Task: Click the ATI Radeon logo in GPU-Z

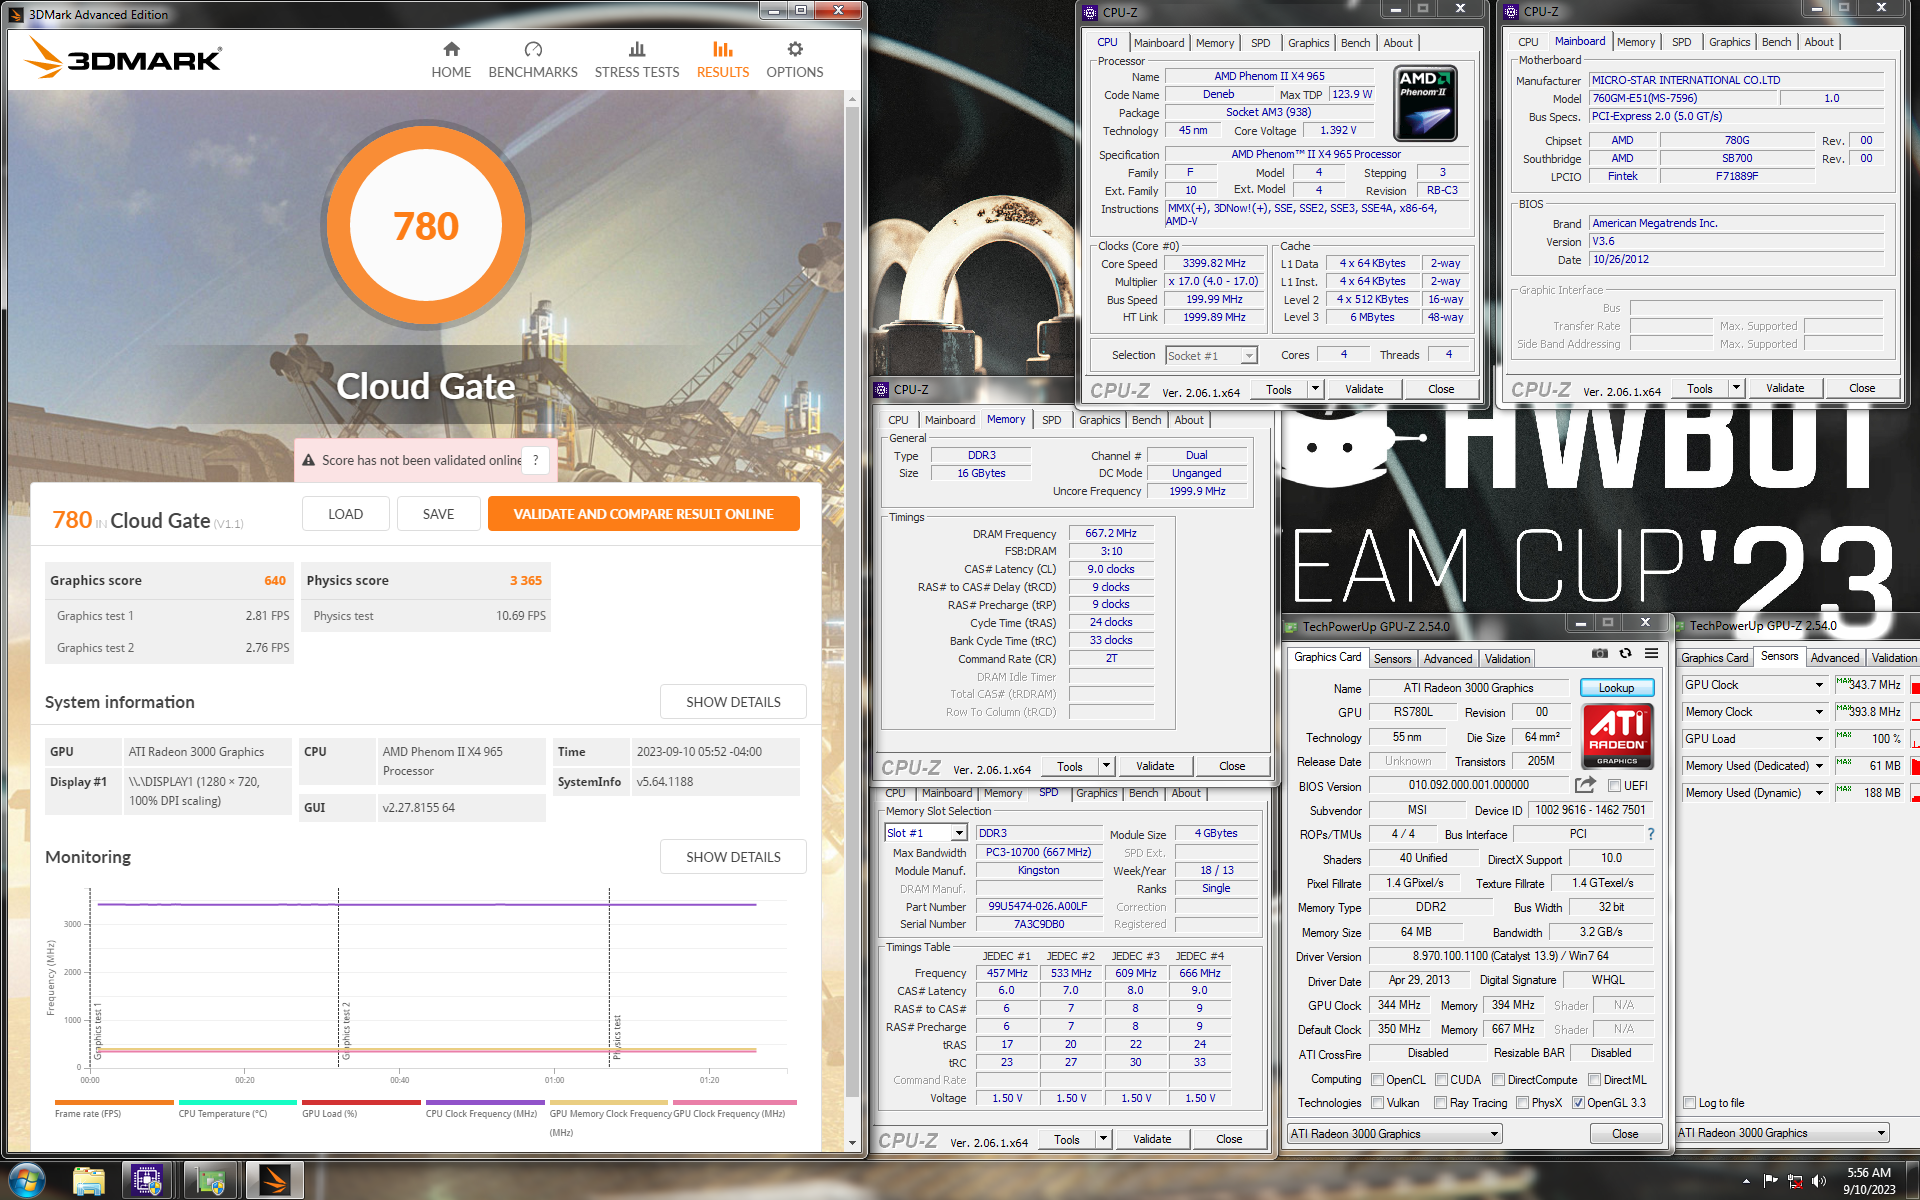Action: pos(1617,736)
